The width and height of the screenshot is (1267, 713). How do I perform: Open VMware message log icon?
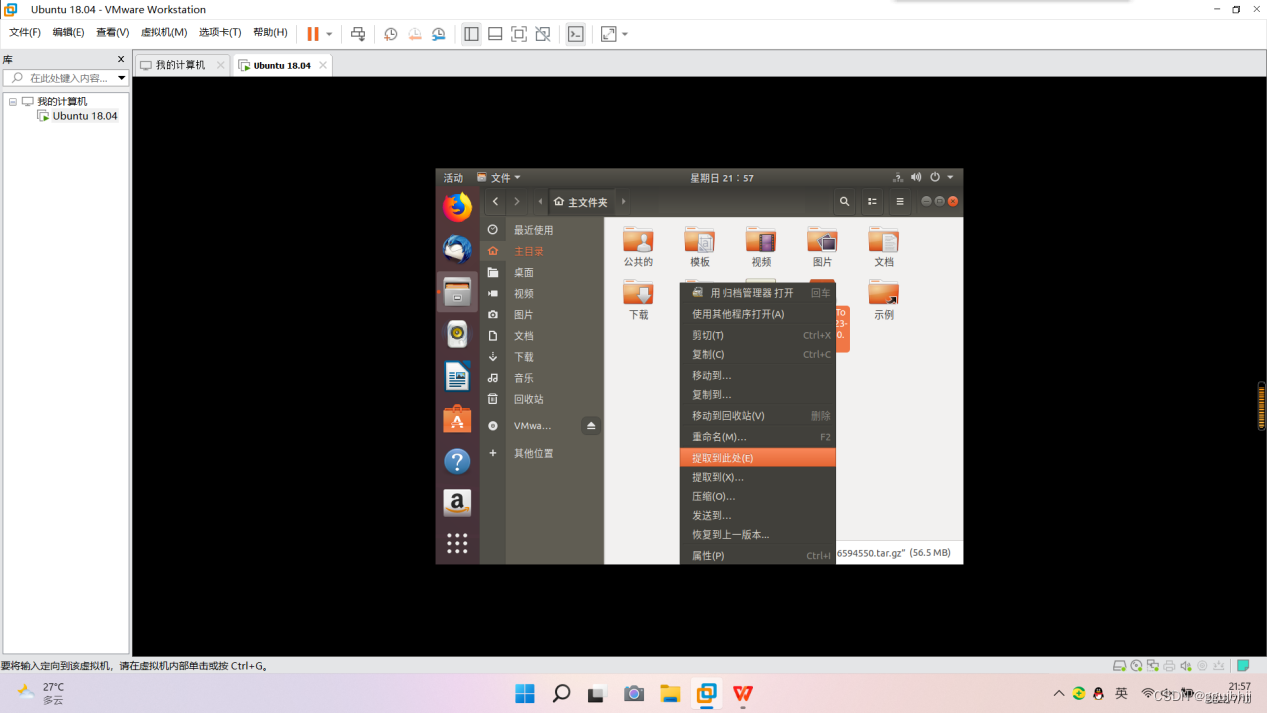pyautogui.click(x=1244, y=666)
